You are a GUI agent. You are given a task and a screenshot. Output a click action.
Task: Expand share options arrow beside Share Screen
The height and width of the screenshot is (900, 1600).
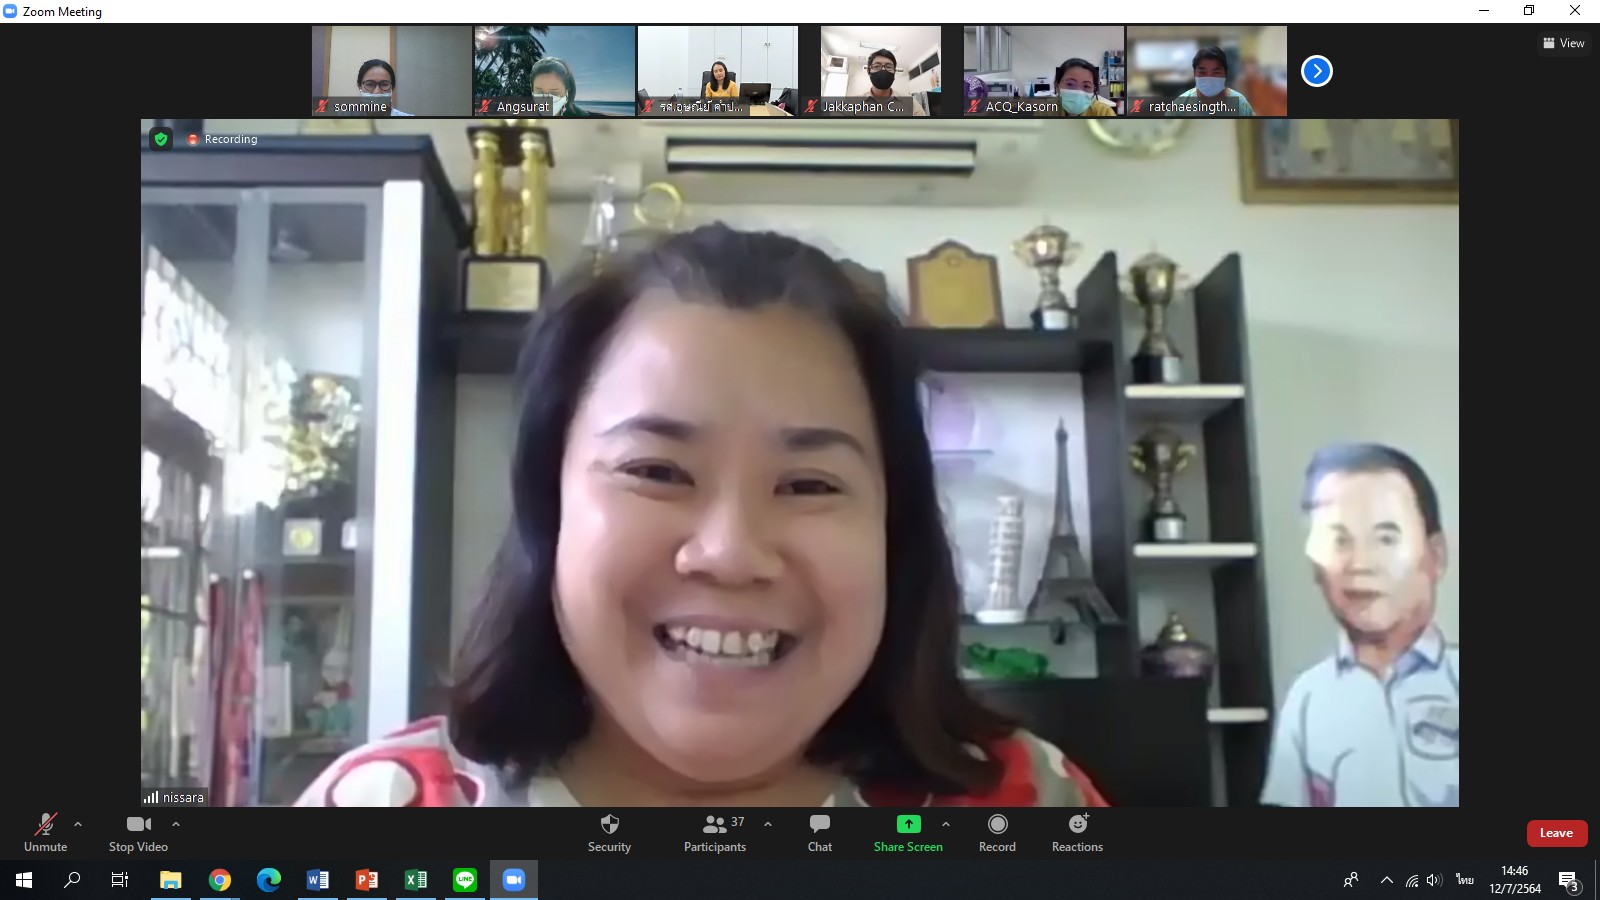tap(946, 824)
